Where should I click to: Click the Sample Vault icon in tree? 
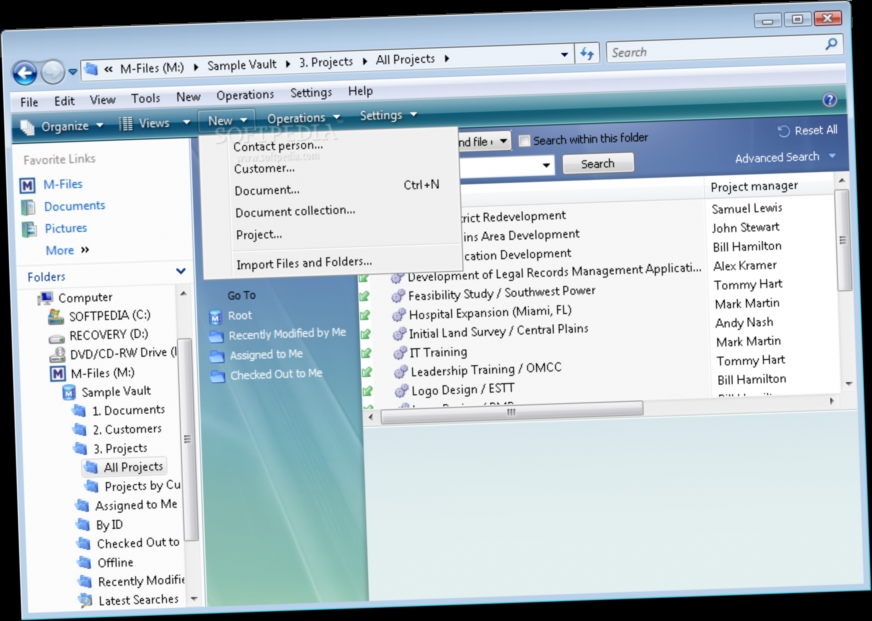click(69, 393)
